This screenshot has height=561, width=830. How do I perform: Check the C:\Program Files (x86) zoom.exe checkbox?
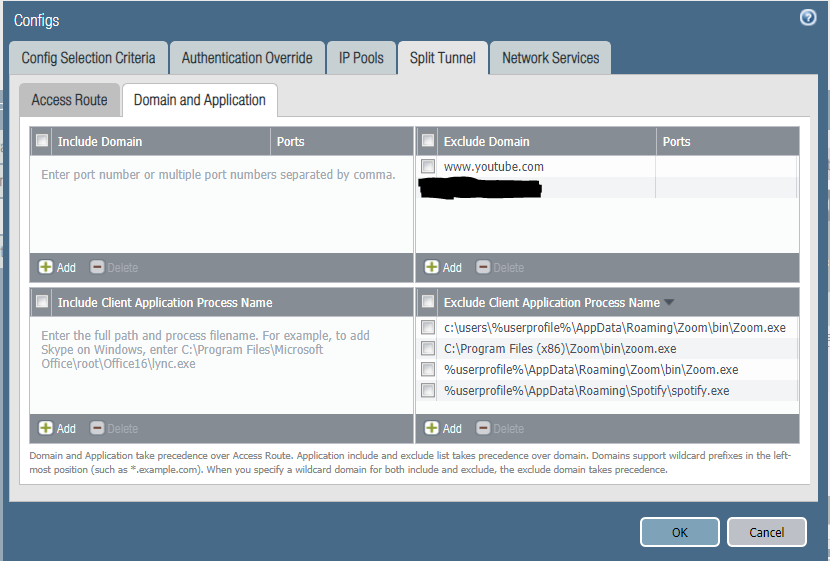pos(428,348)
